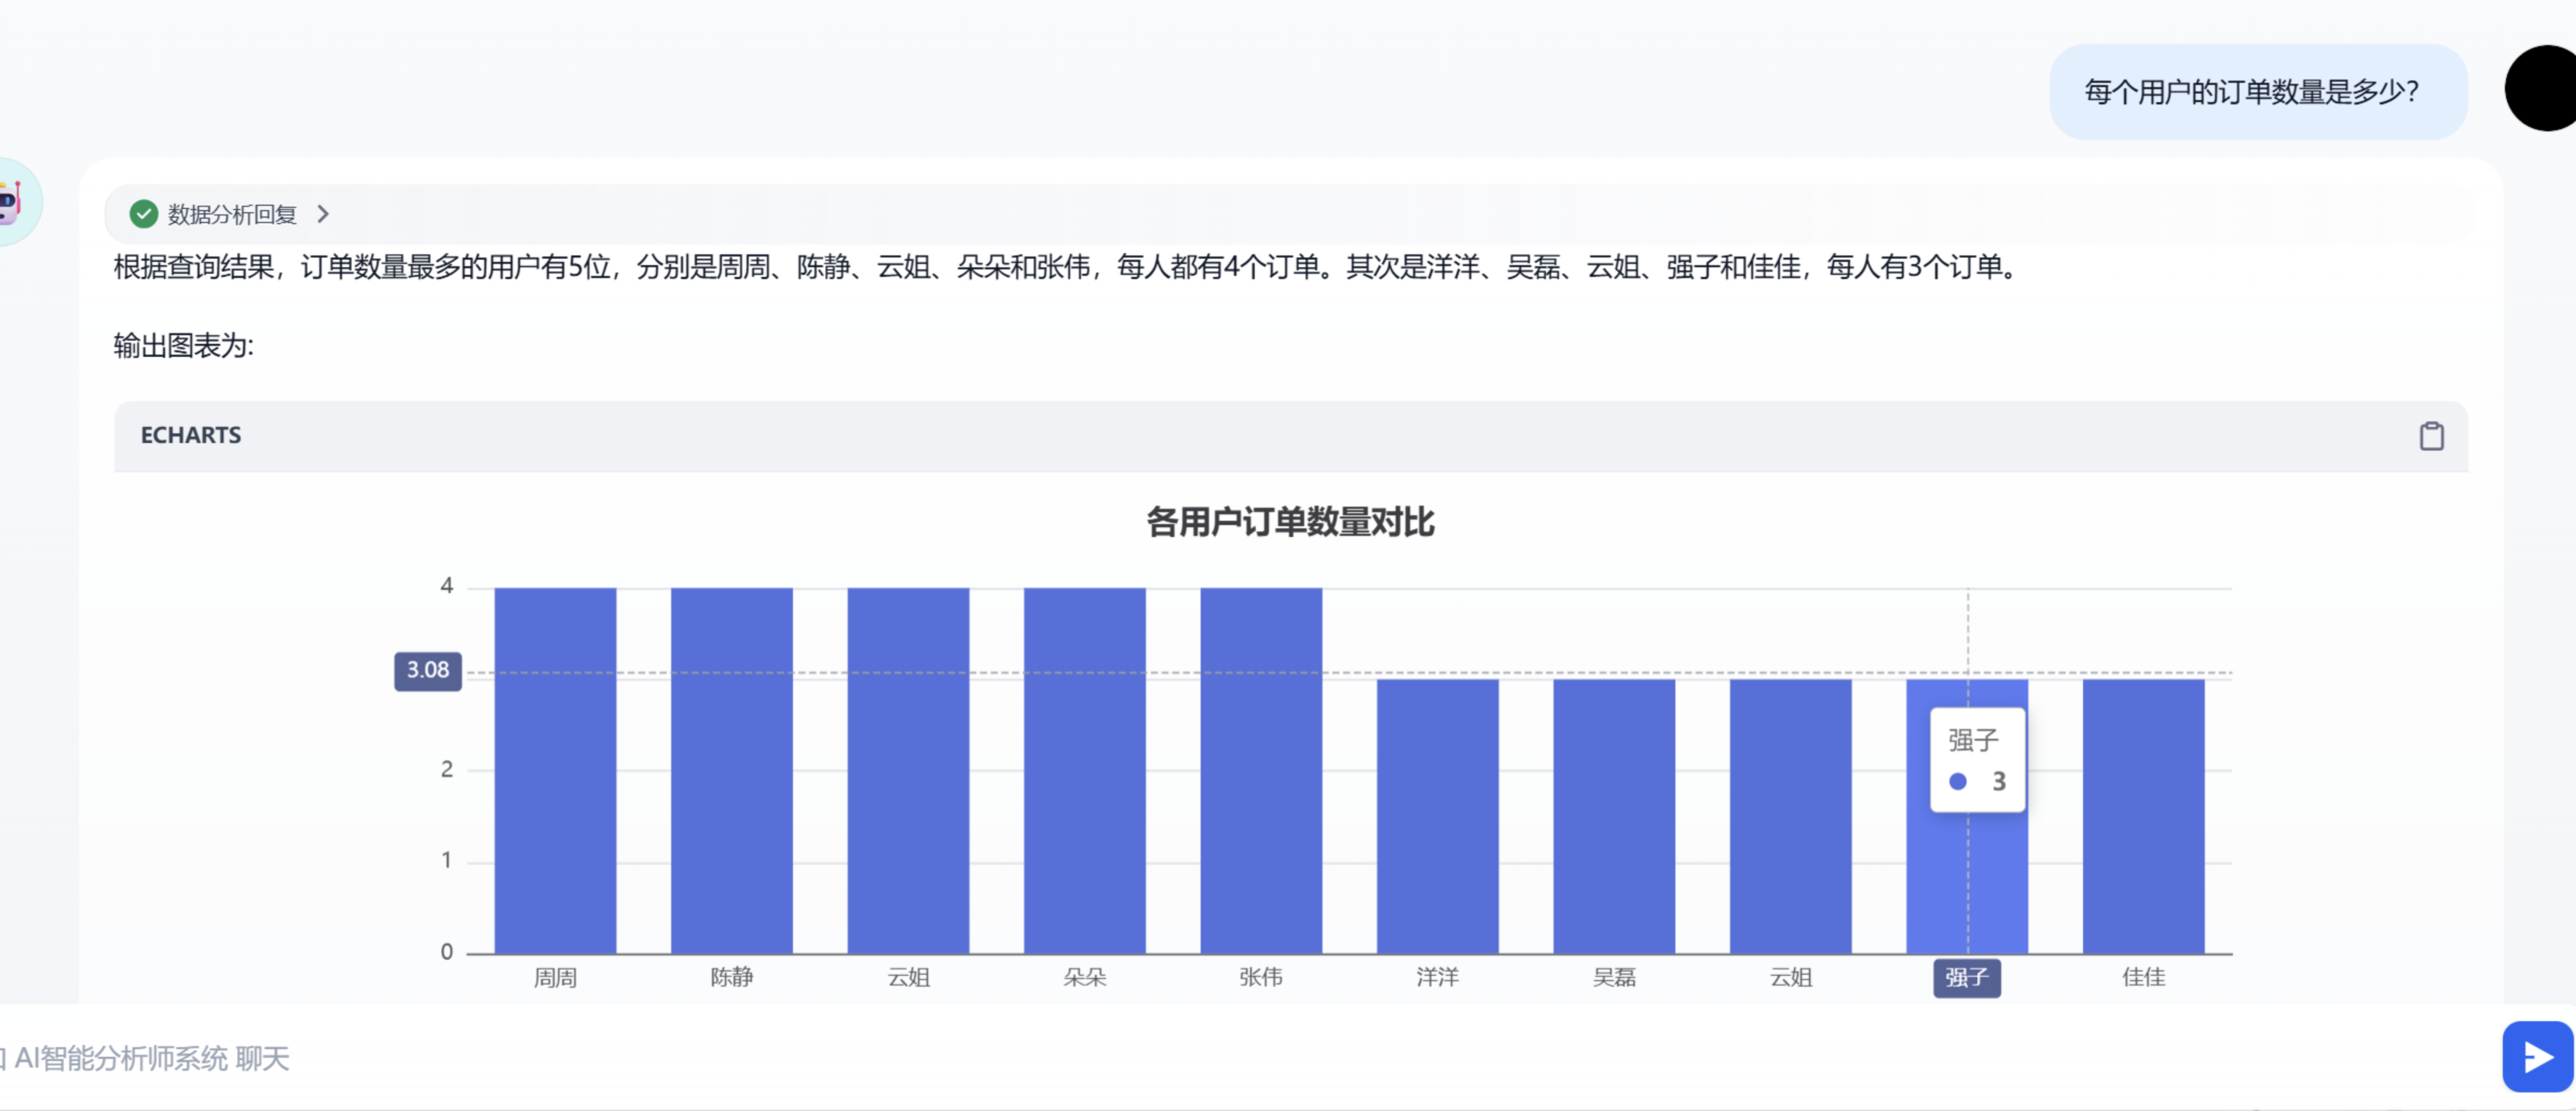
Task: Click the black user avatar circle
Action: 2542,88
